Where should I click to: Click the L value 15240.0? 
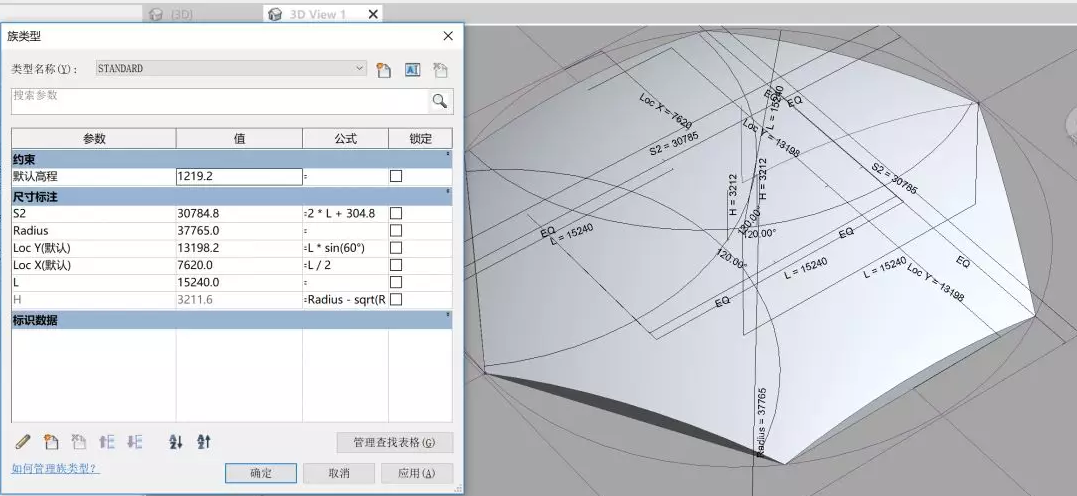pyautogui.click(x=239, y=282)
